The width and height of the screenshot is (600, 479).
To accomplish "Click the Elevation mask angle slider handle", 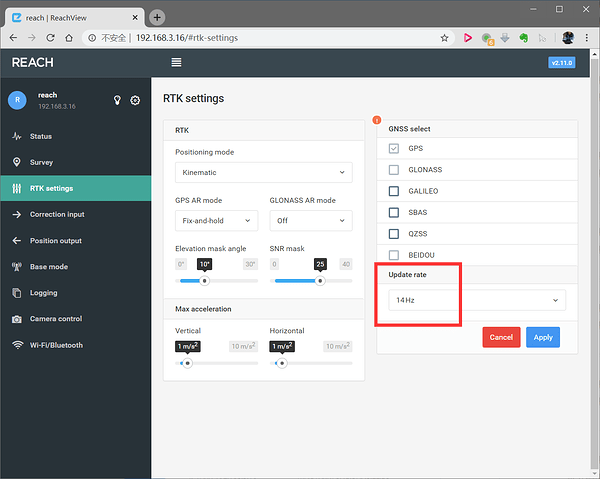I will [205, 281].
